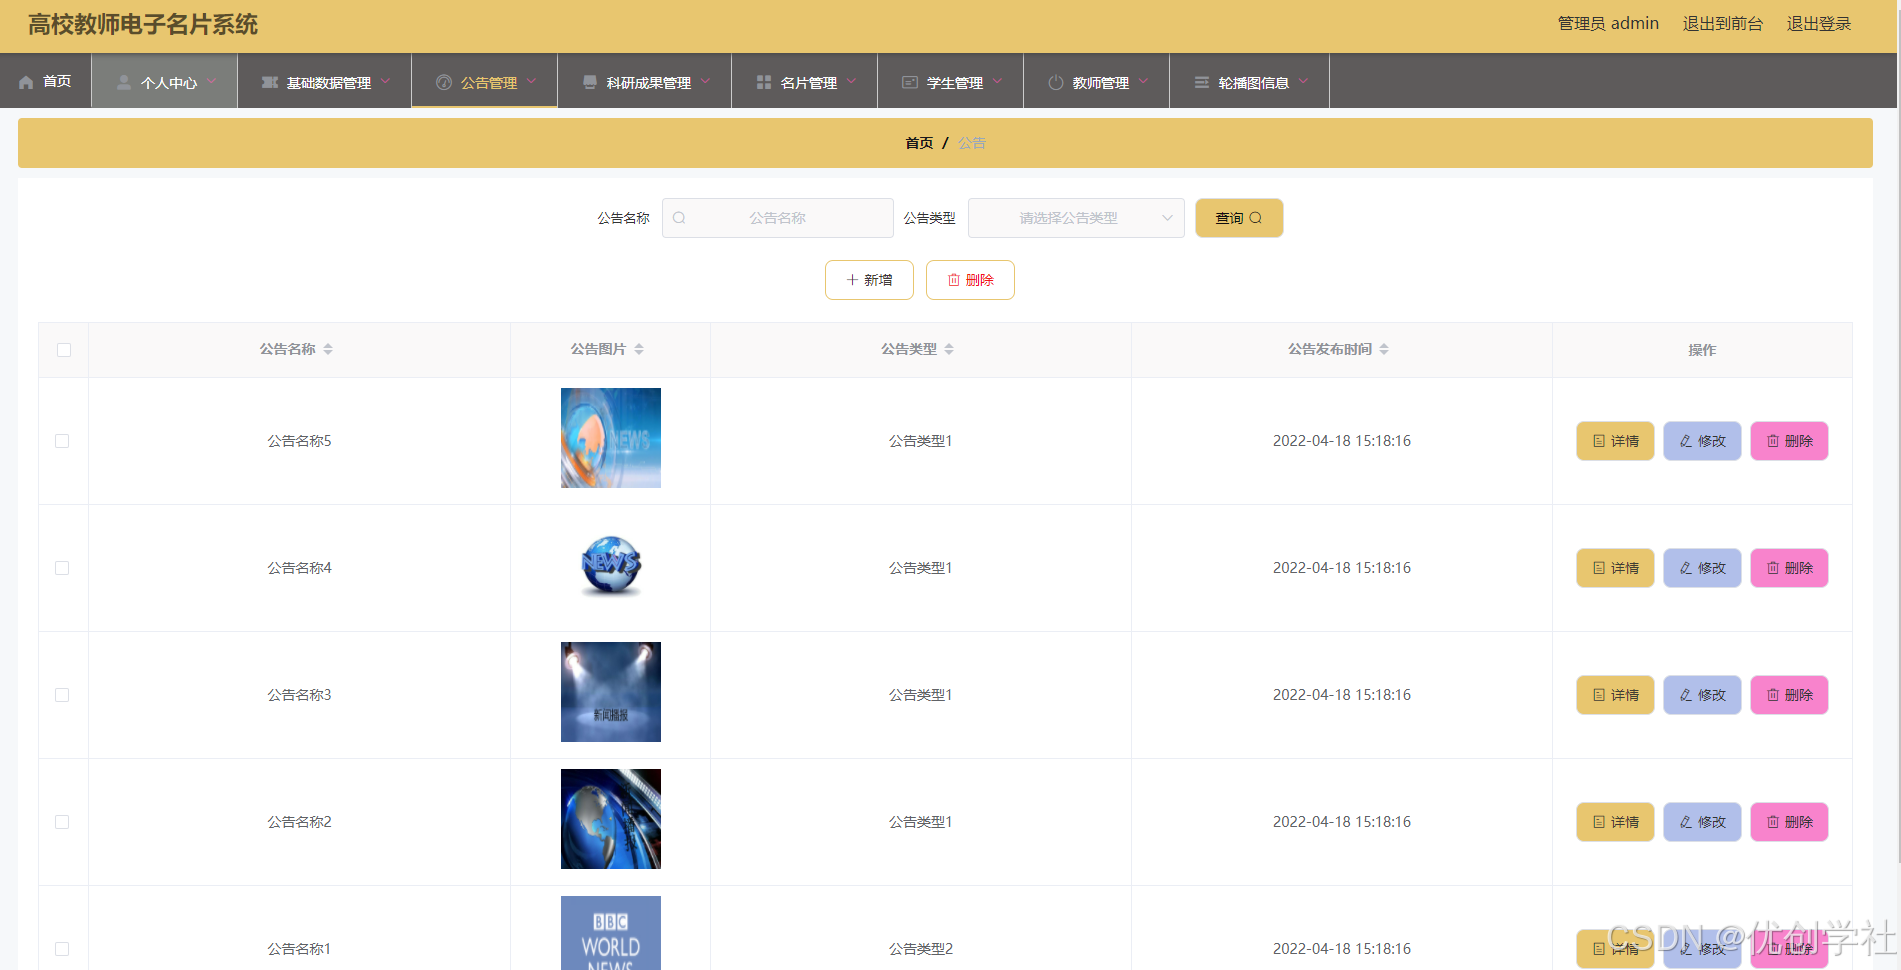The image size is (1901, 970).
Task: Focus the 公告名称 search input
Action: pos(778,218)
